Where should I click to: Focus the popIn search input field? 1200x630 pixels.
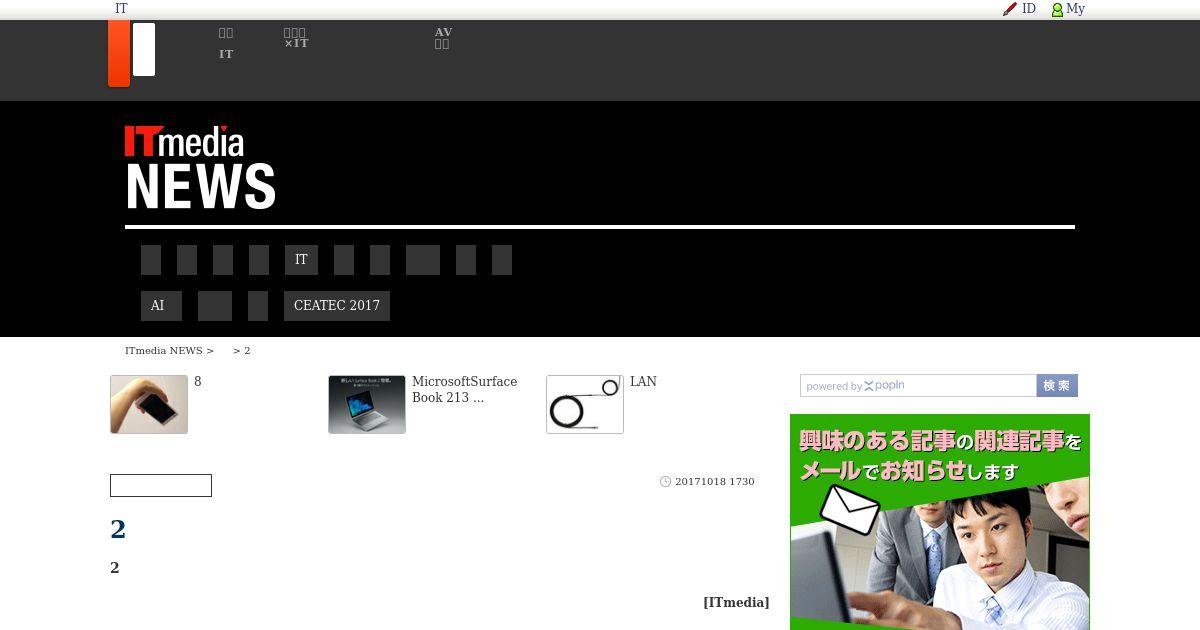918,386
